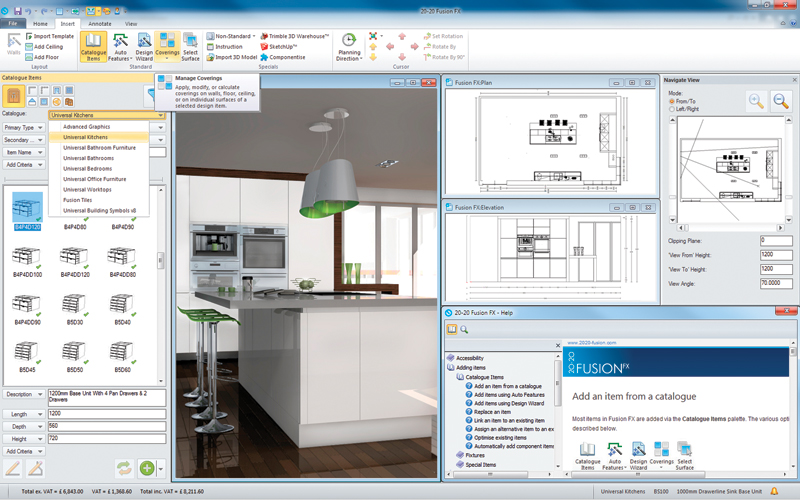
Task: Click the Walls tool icon
Action: [x=14, y=43]
